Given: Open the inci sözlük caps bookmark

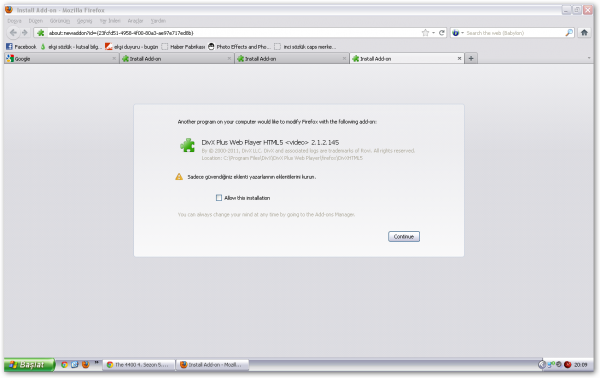Looking at the screenshot, I should tap(305, 47).
